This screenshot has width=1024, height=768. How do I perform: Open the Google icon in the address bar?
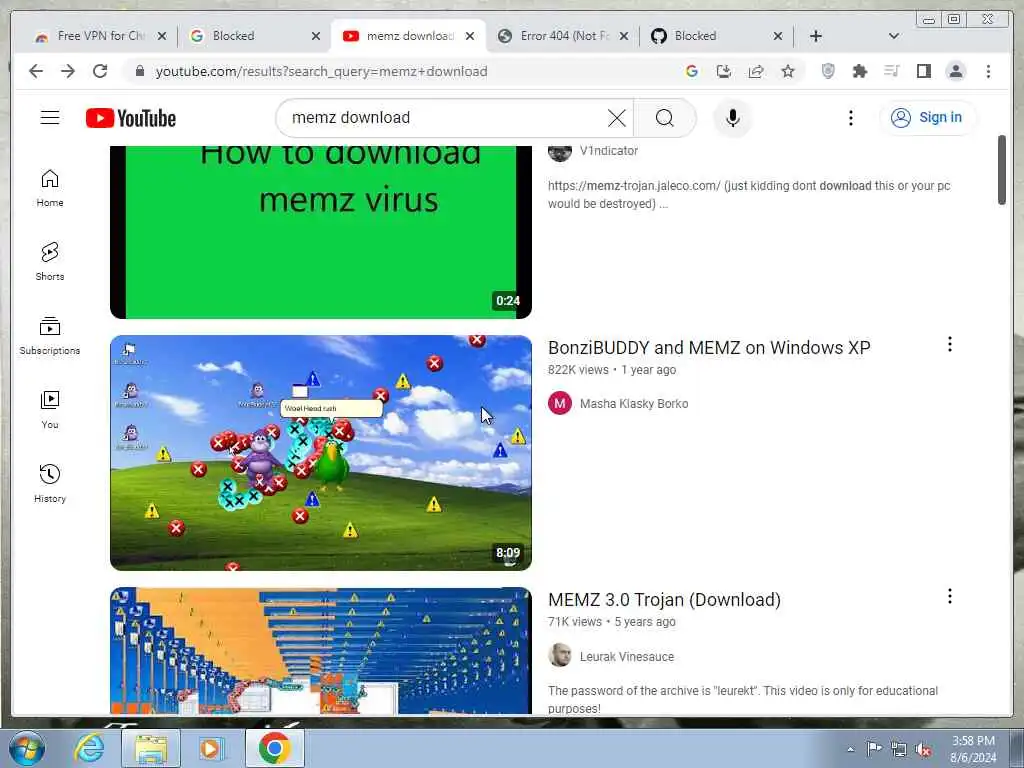[x=692, y=71]
